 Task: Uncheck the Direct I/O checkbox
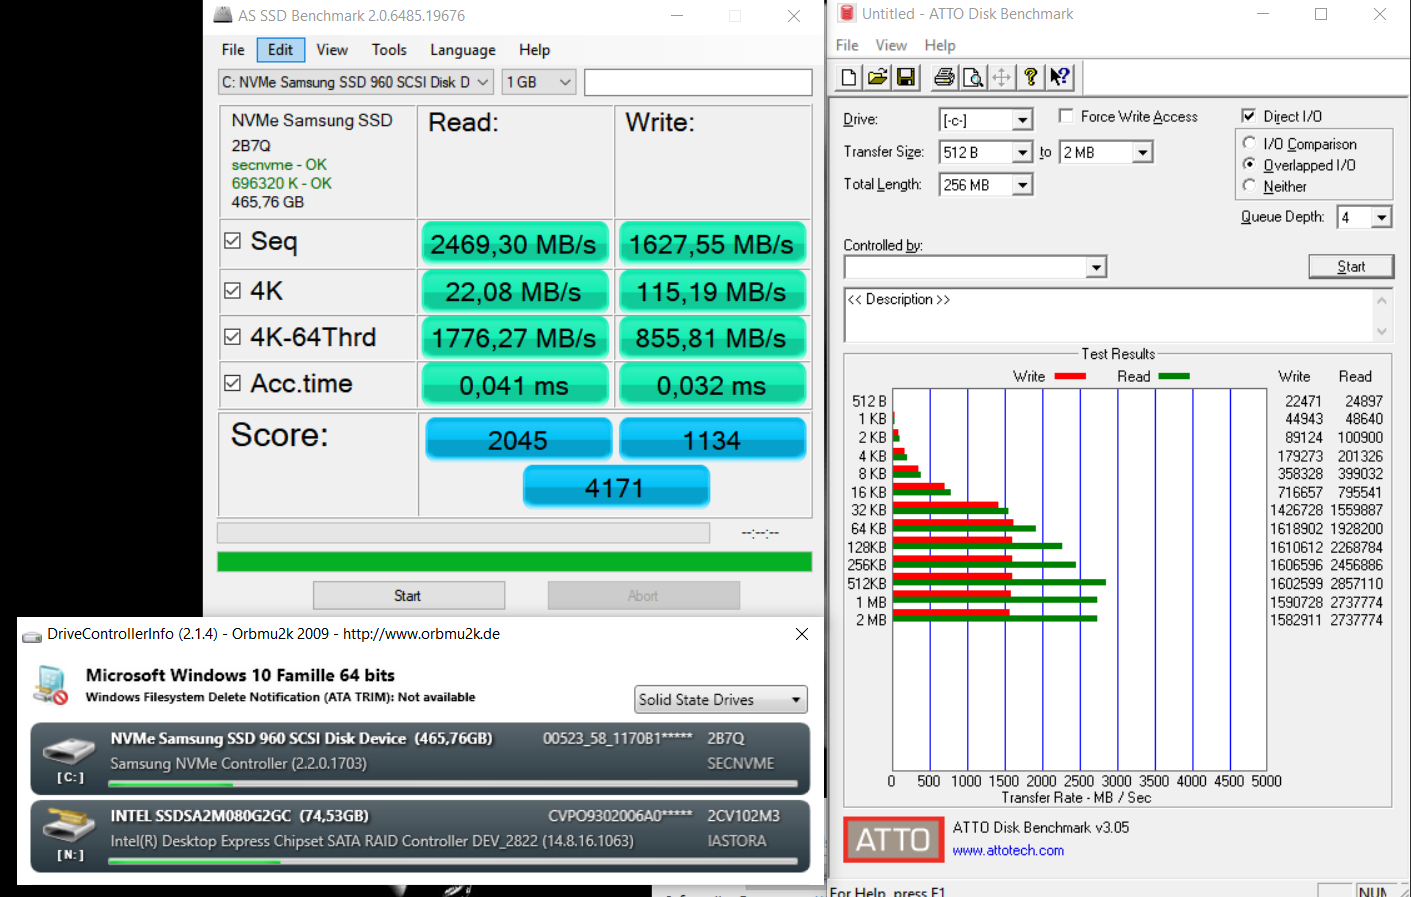(x=1248, y=116)
